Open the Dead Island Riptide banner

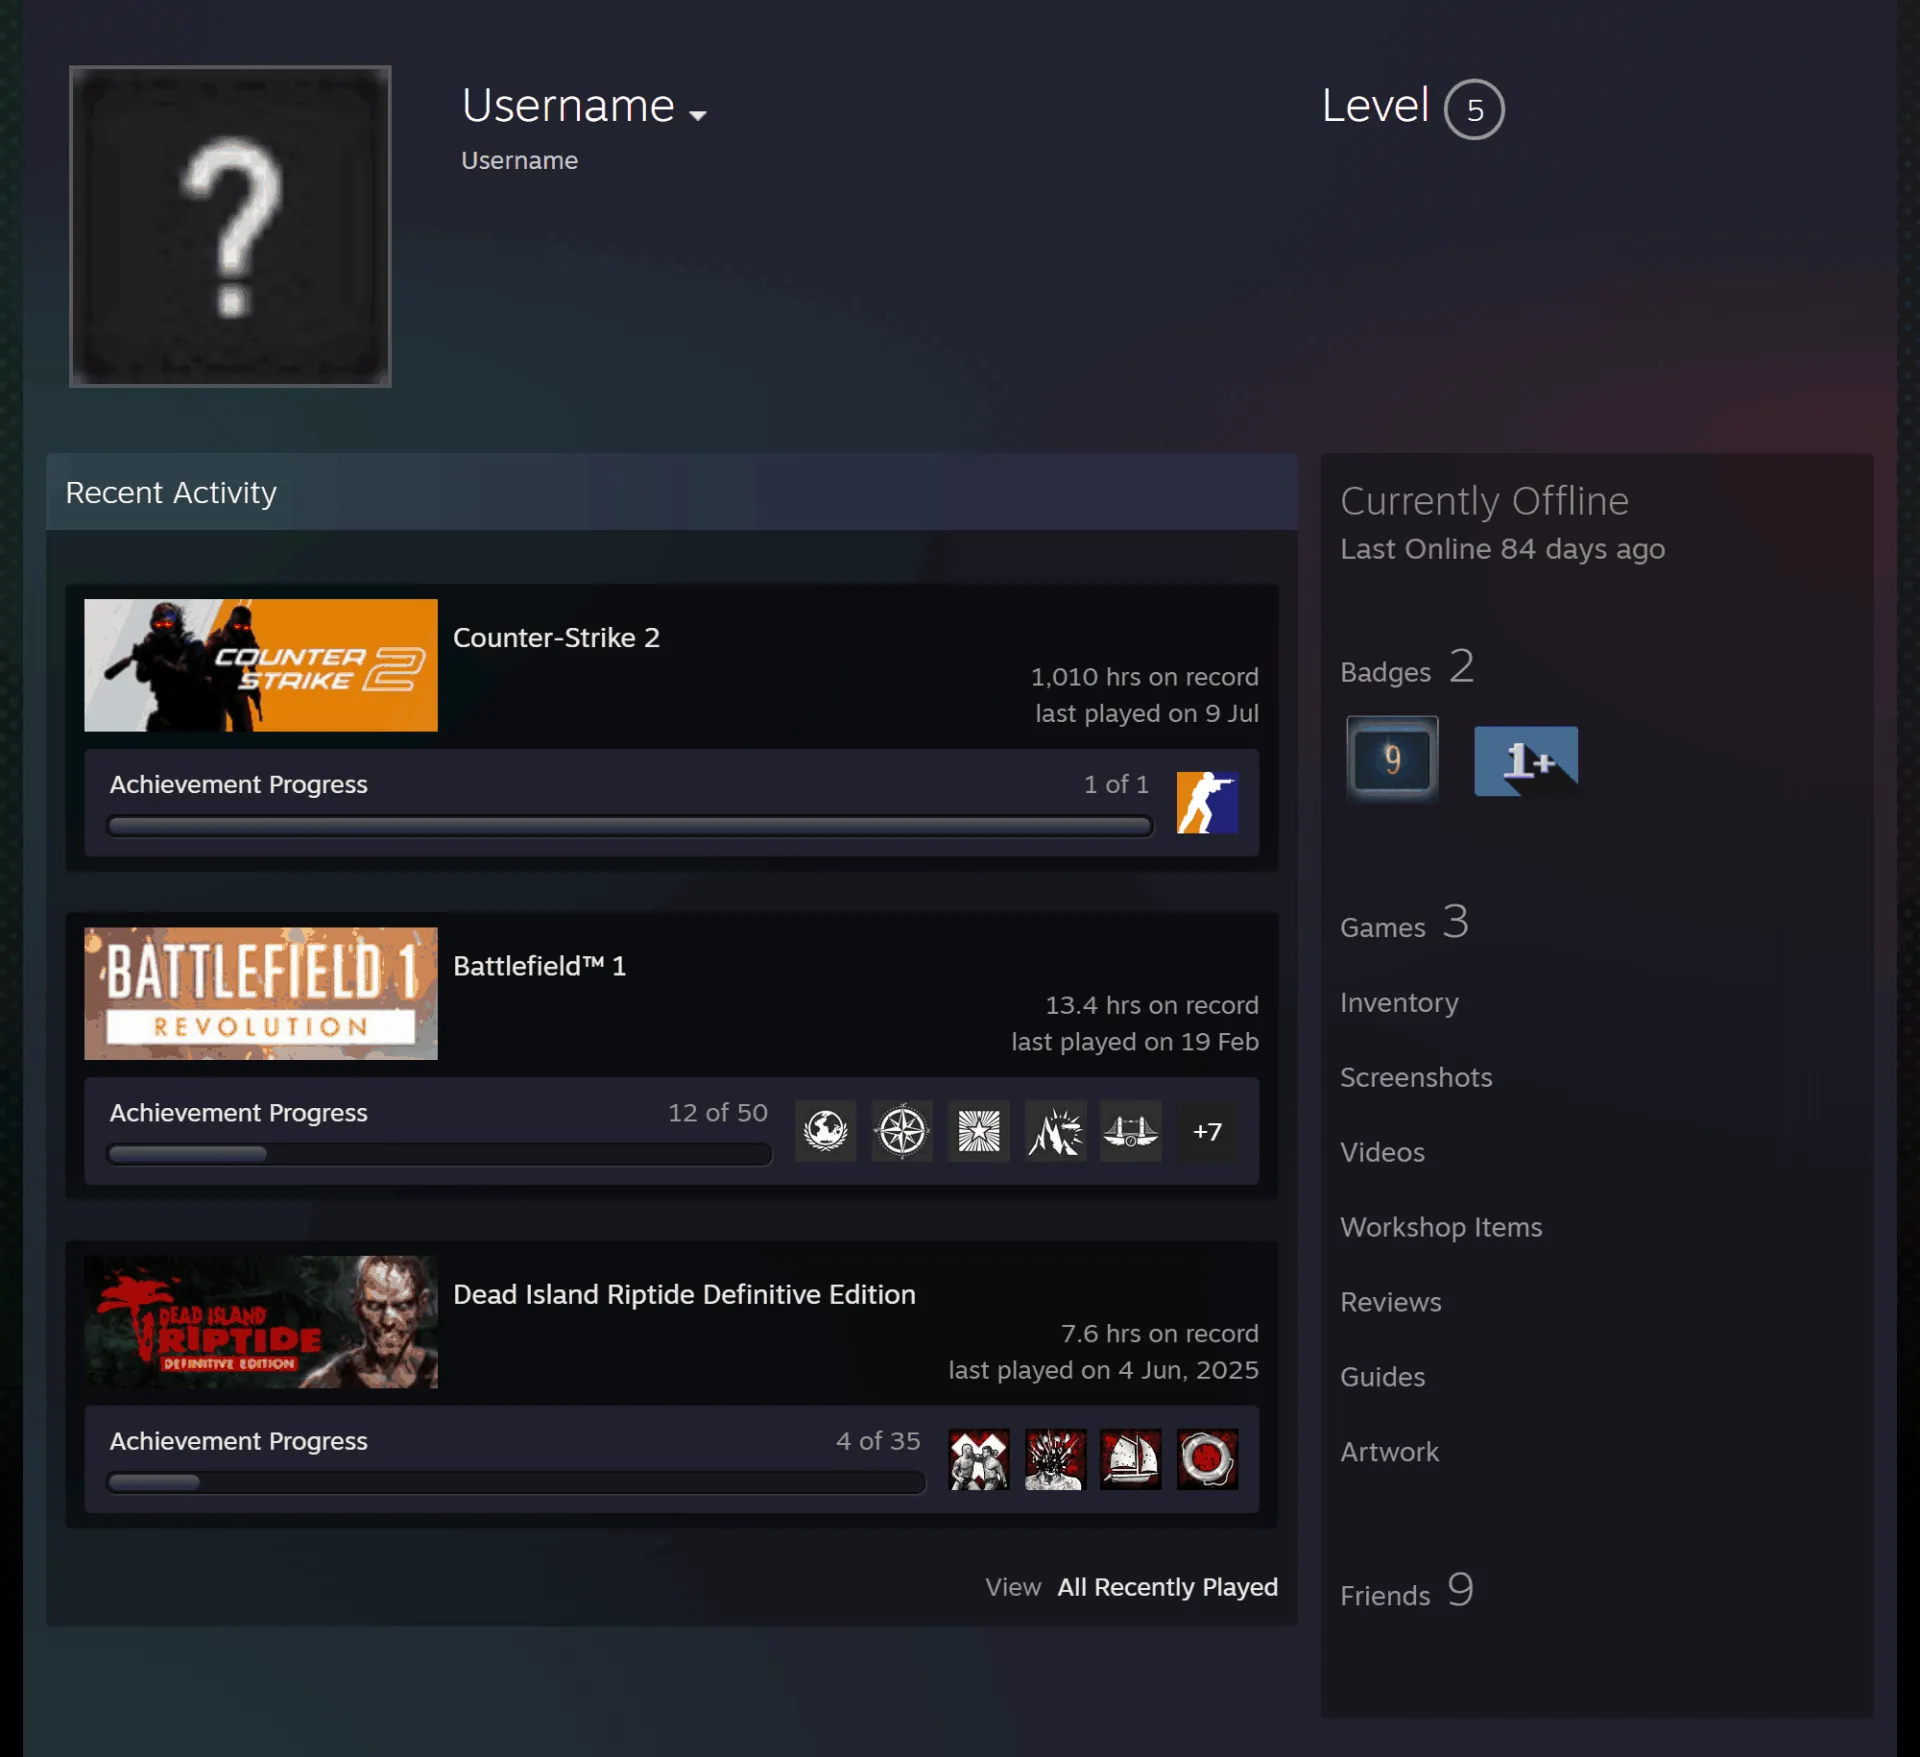pyautogui.click(x=261, y=1322)
